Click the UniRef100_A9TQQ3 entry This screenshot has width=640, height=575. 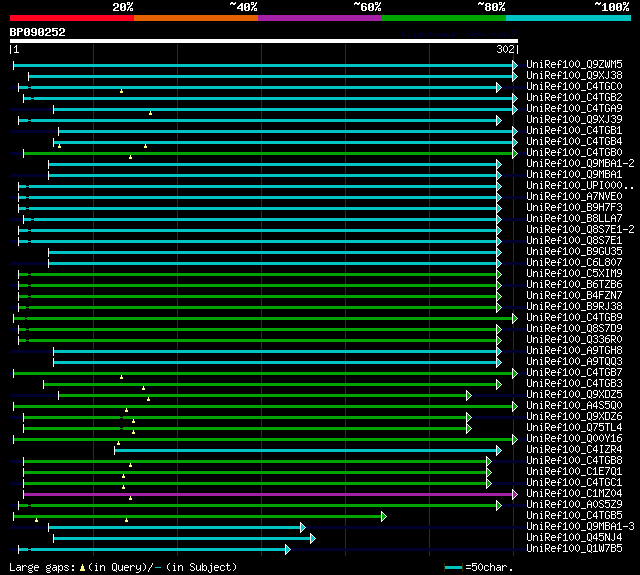click(574, 362)
